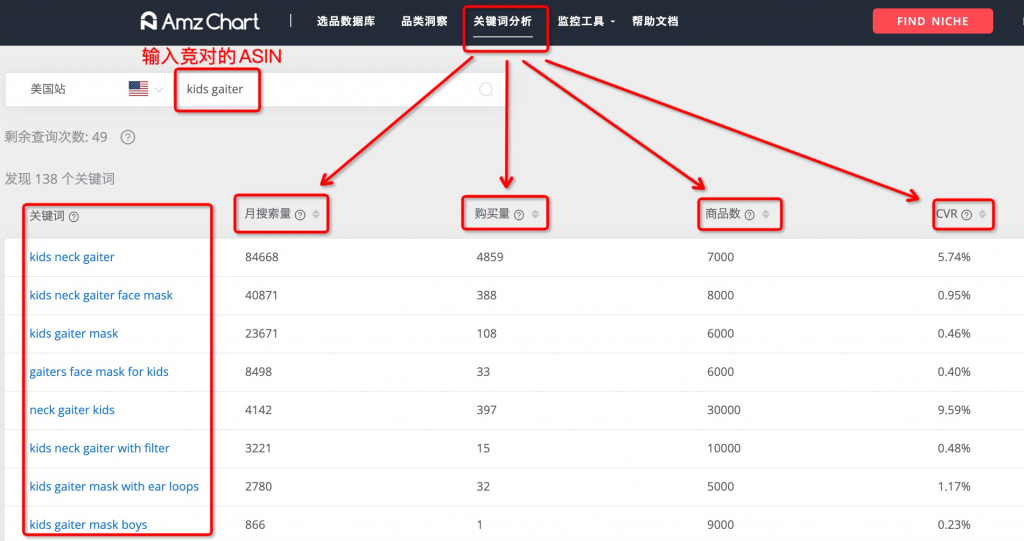The height and width of the screenshot is (541, 1024).
Task: Click the AmzChart logo
Action: click(x=200, y=22)
